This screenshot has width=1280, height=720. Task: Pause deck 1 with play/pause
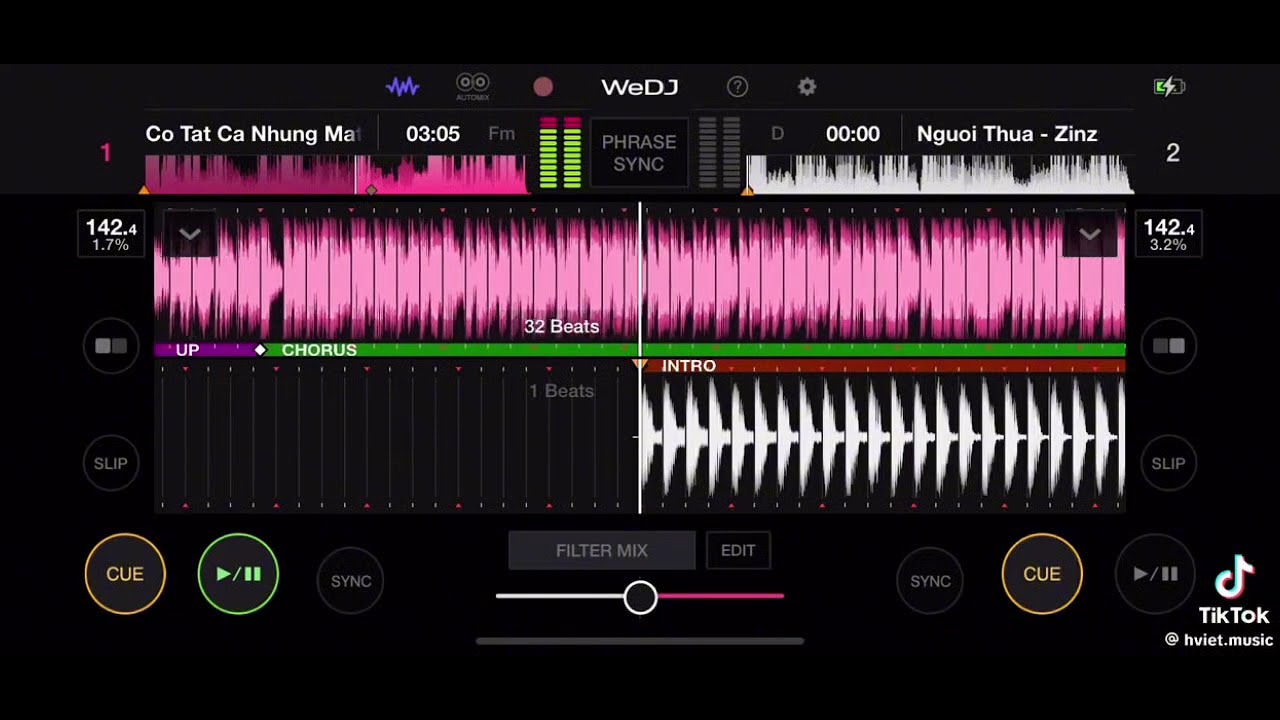pos(238,574)
